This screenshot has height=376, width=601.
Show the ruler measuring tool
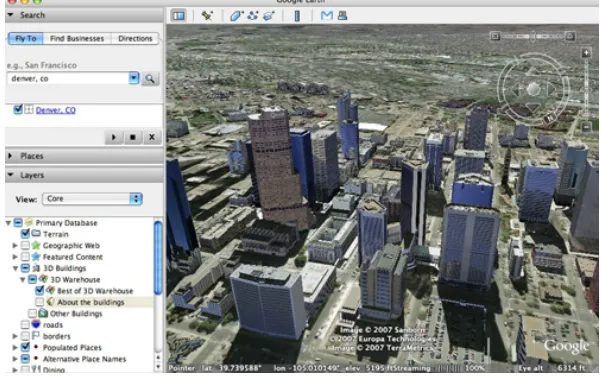297,16
